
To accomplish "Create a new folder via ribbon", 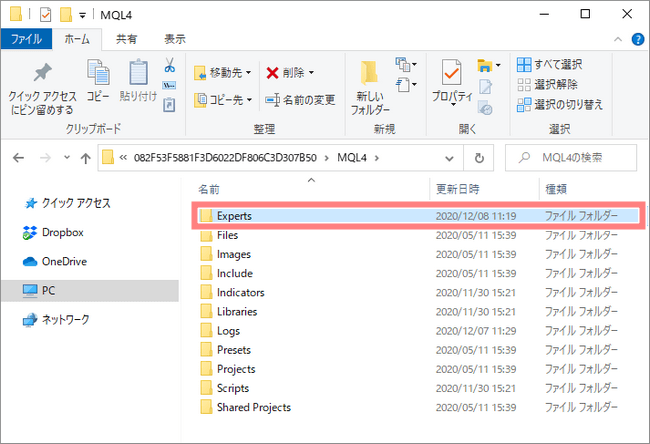I will 370,87.
